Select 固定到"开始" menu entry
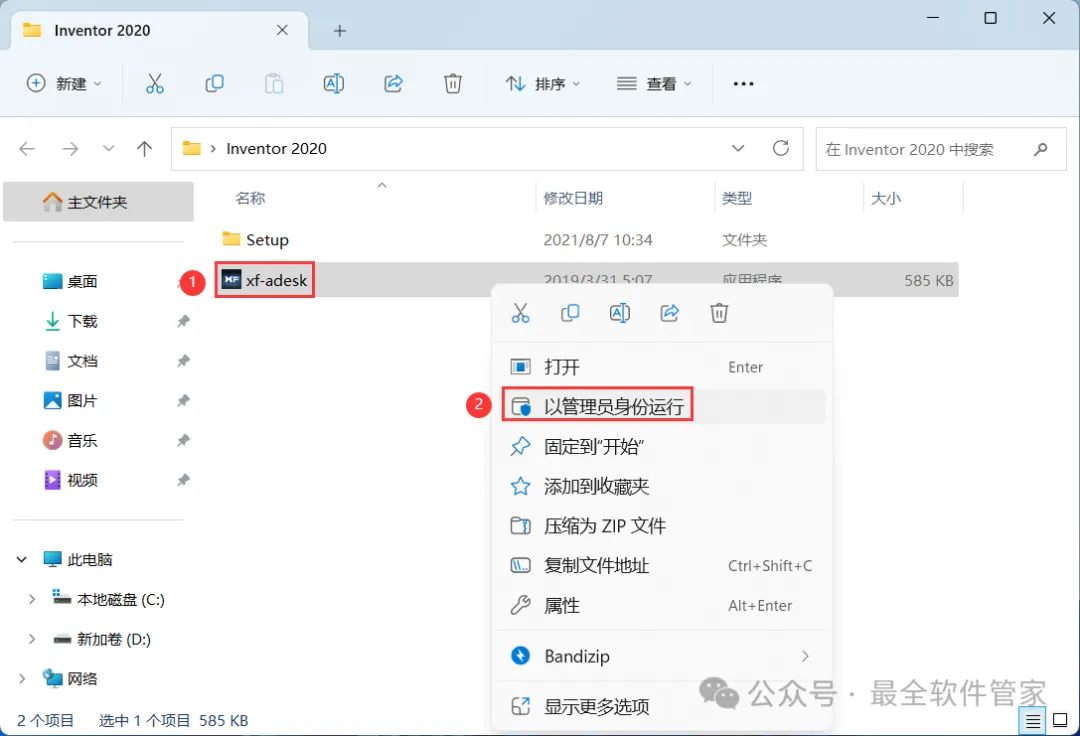1080x736 pixels. tap(663, 447)
